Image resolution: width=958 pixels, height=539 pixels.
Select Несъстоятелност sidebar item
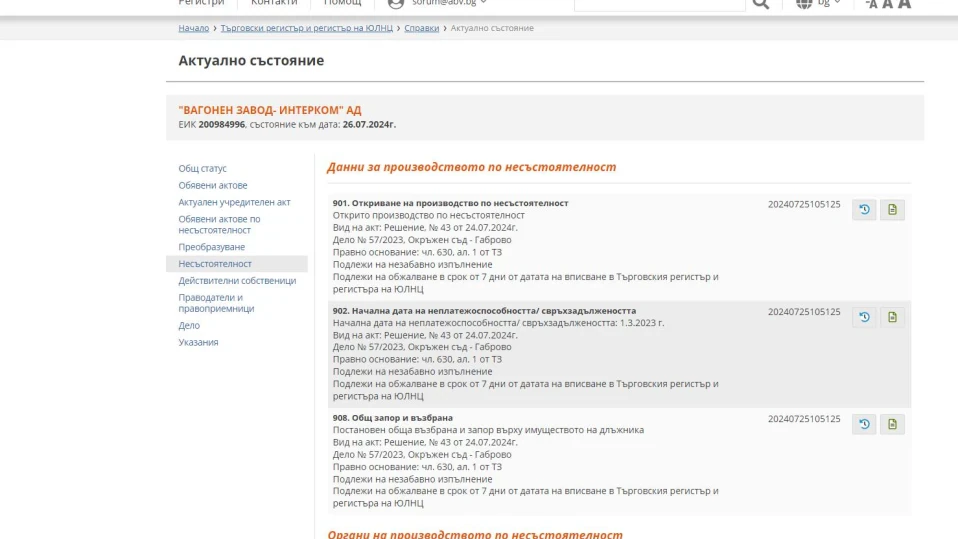tap(237, 264)
